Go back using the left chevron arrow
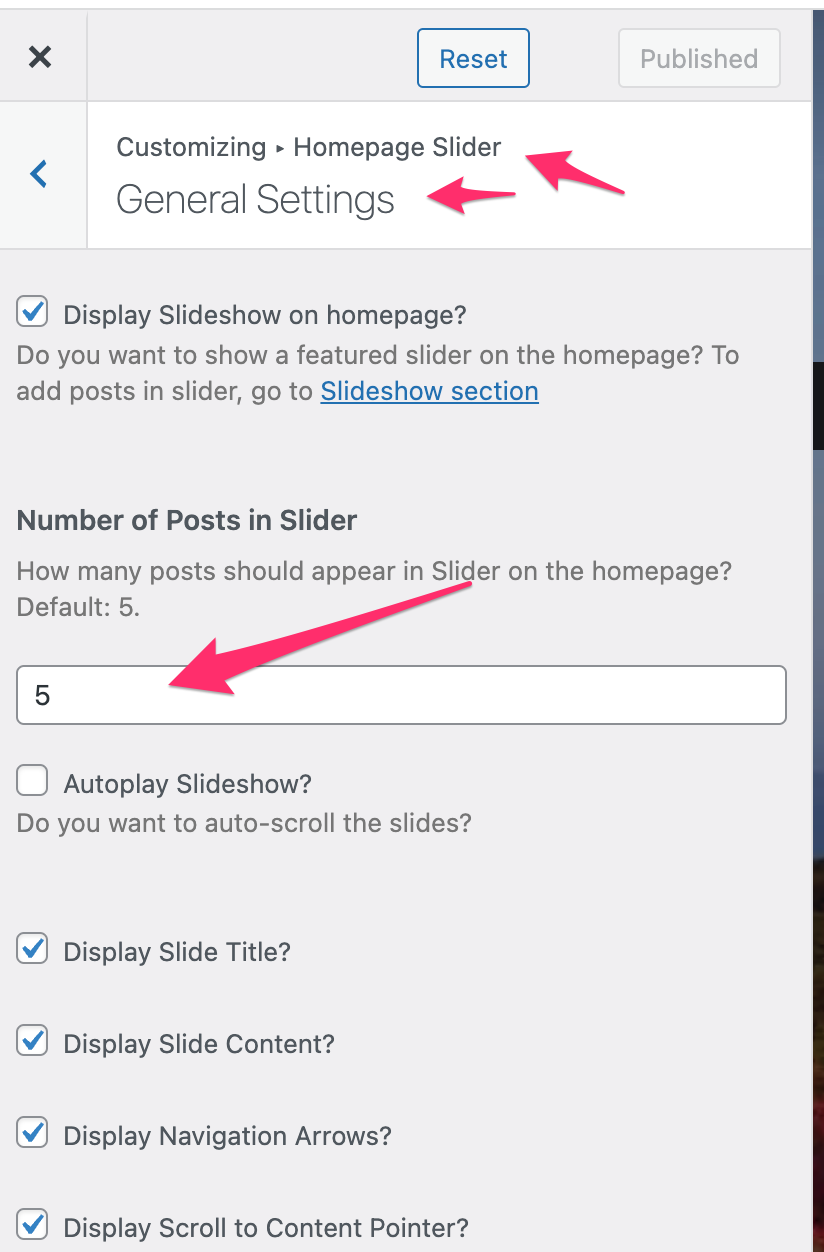 pyautogui.click(x=39, y=174)
